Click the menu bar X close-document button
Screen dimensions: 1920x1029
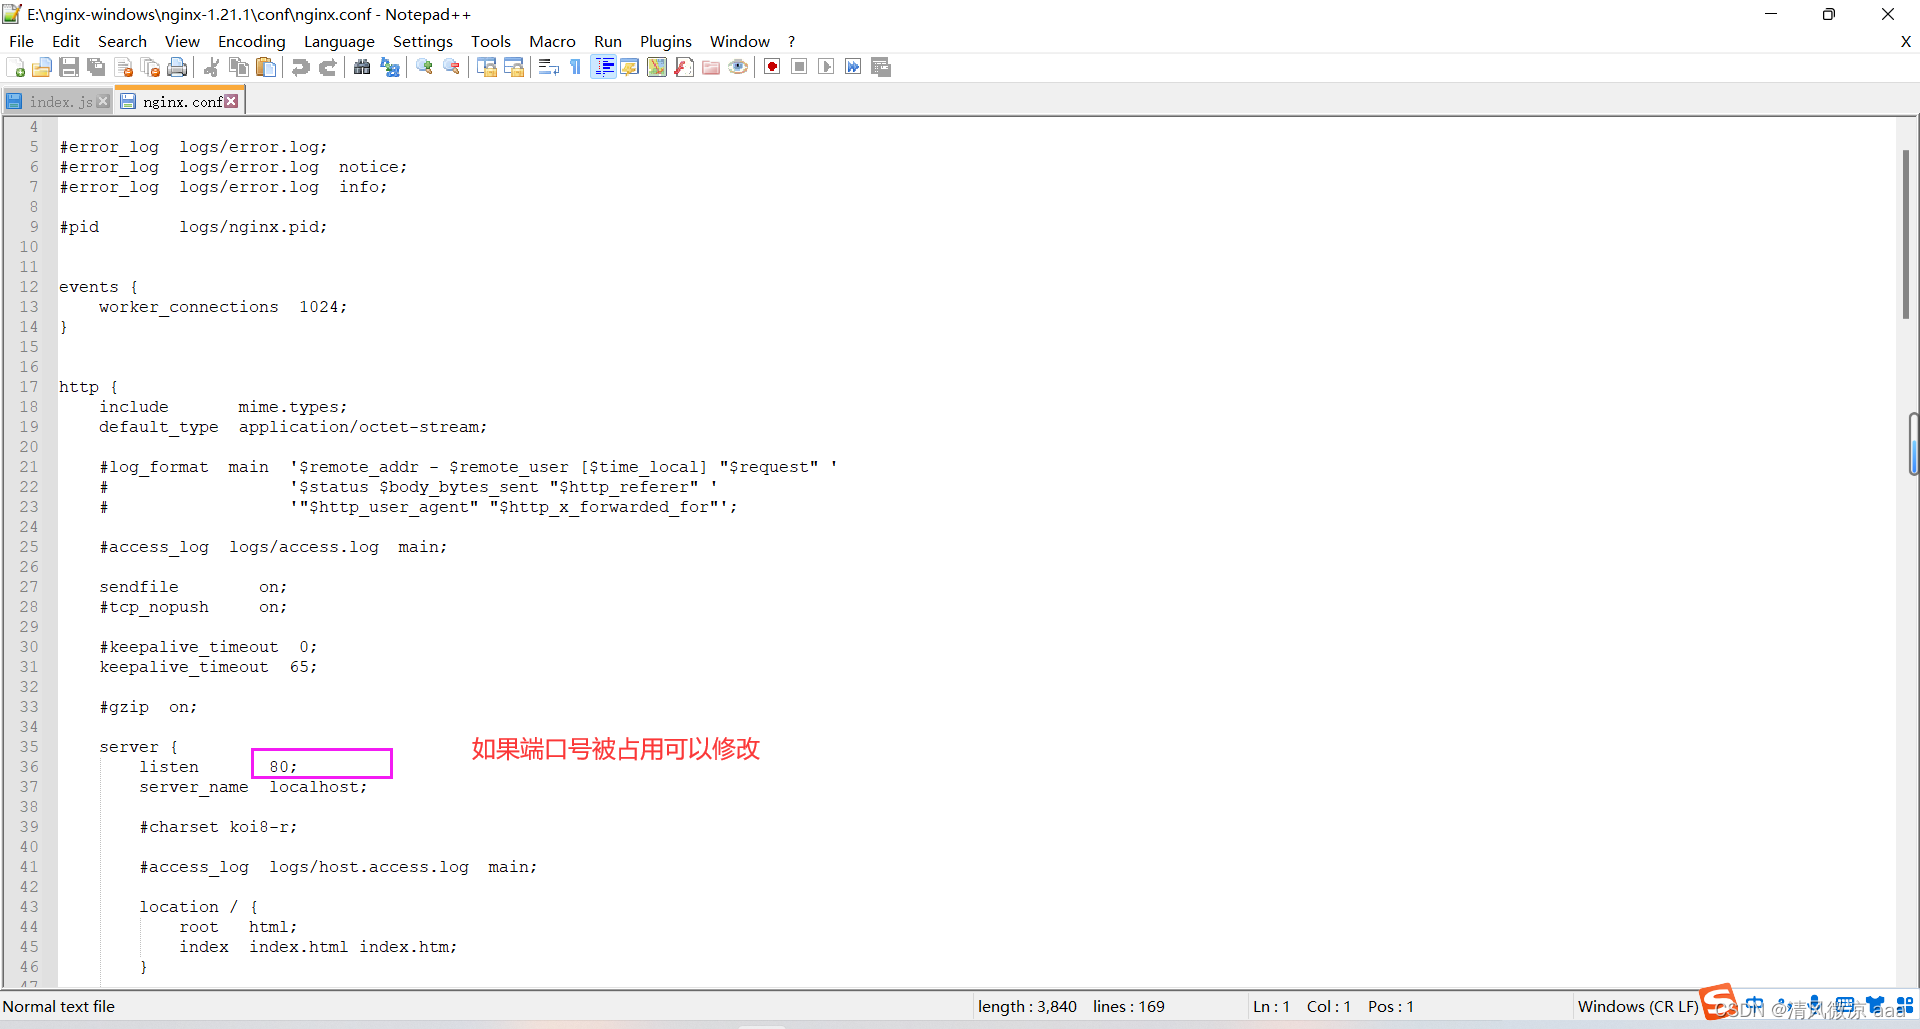pos(1905,41)
